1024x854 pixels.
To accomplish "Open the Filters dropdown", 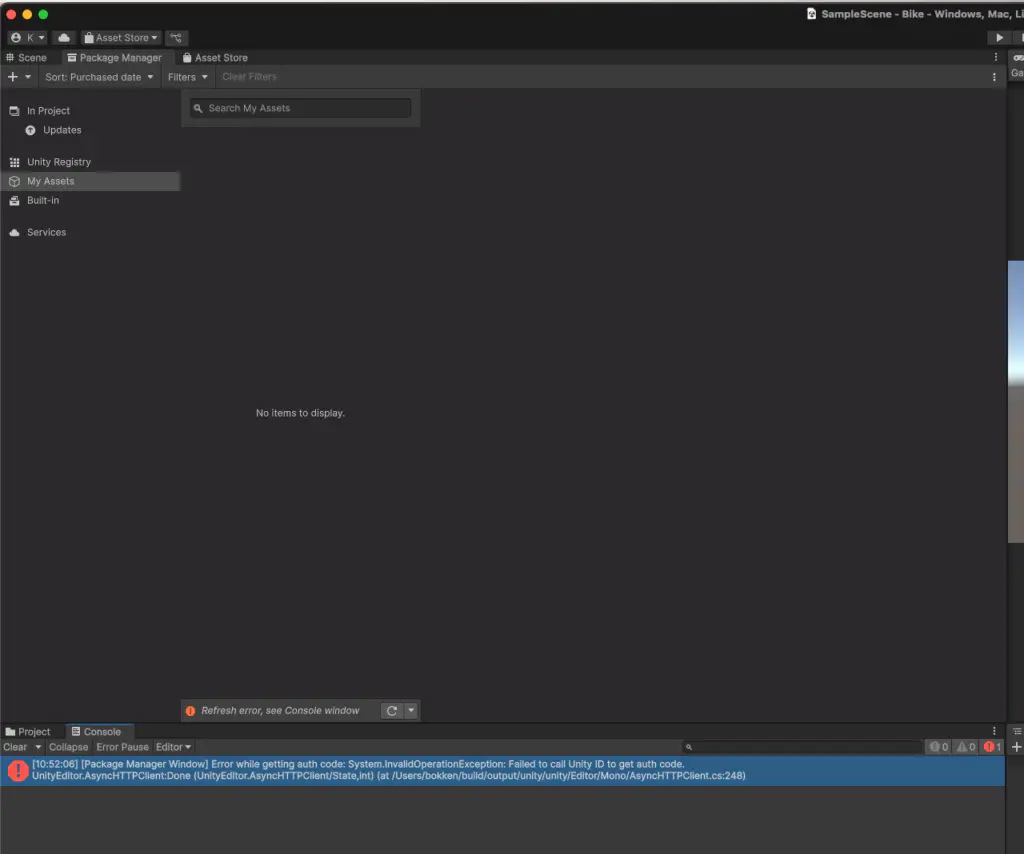I will pyautogui.click(x=187, y=77).
